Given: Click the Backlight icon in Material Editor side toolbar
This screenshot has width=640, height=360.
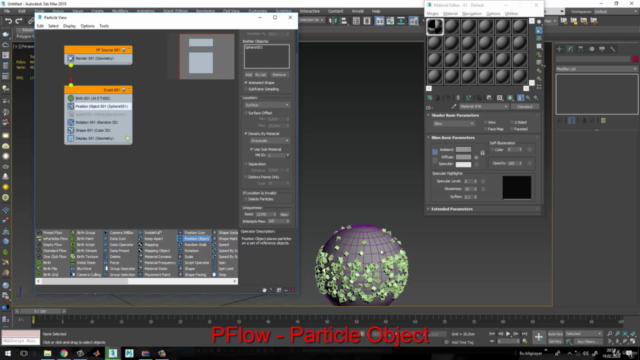Looking at the screenshot, I should pyautogui.click(x=539, y=30).
